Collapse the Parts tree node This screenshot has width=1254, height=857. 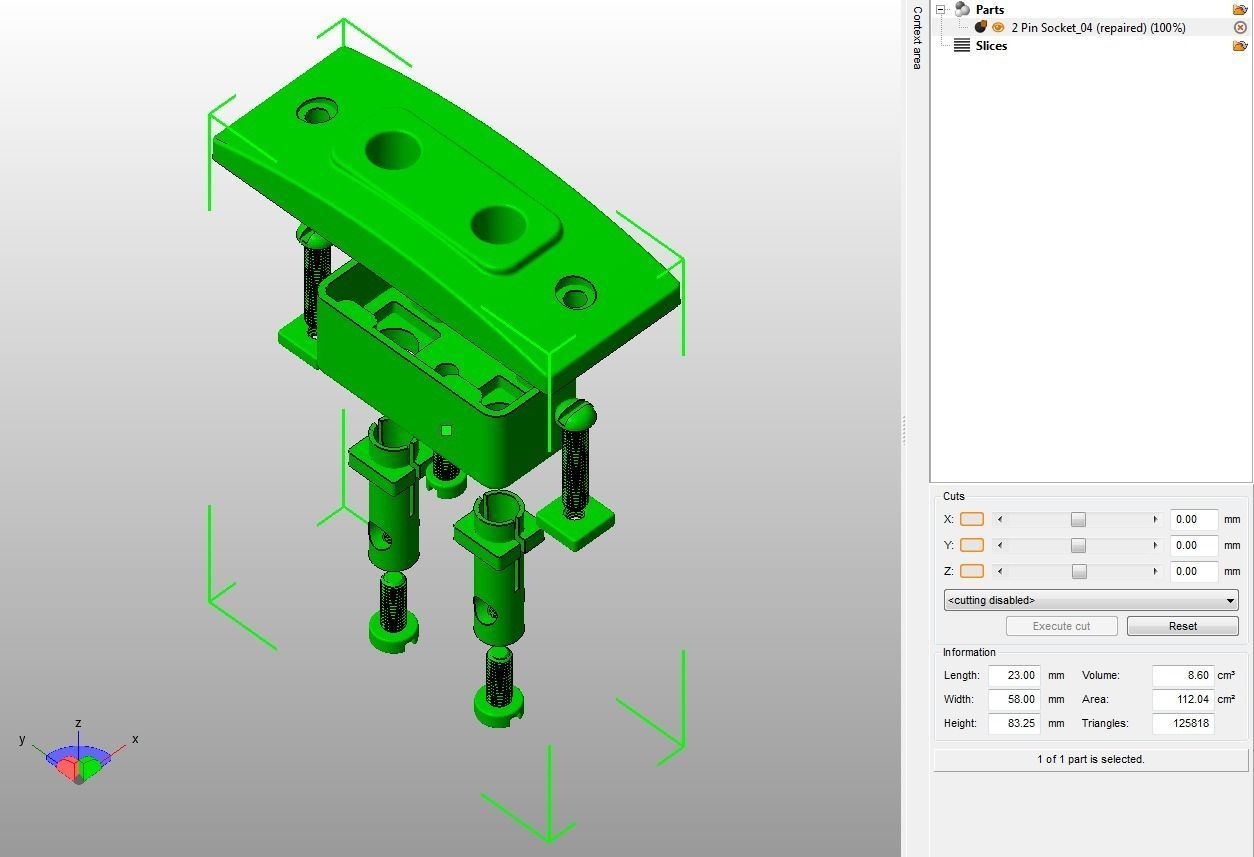tap(941, 9)
